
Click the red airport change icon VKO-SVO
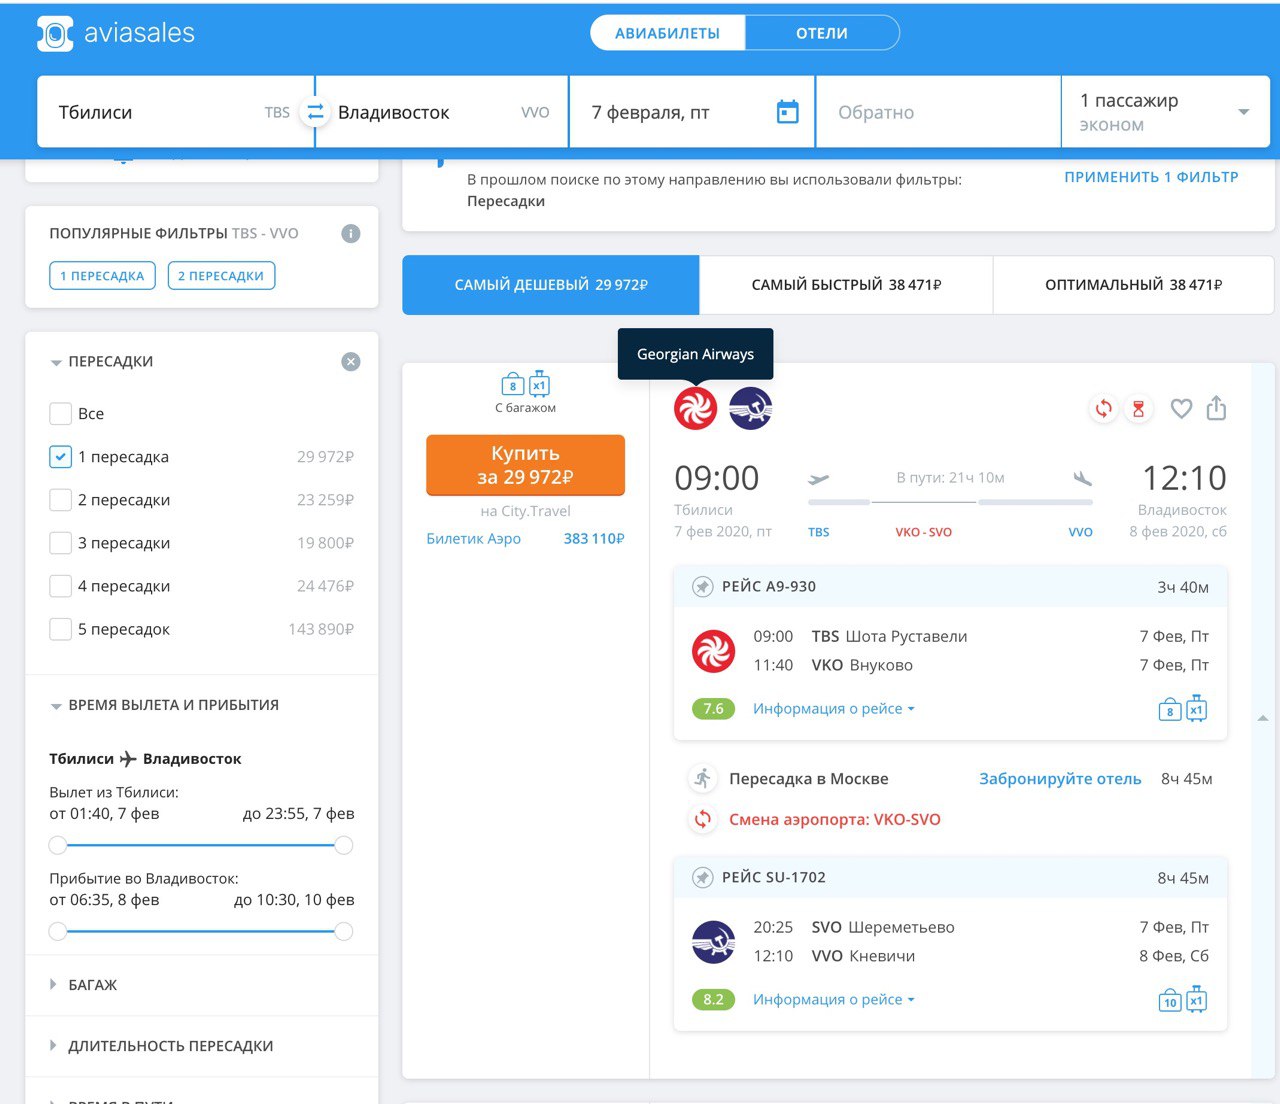point(703,819)
